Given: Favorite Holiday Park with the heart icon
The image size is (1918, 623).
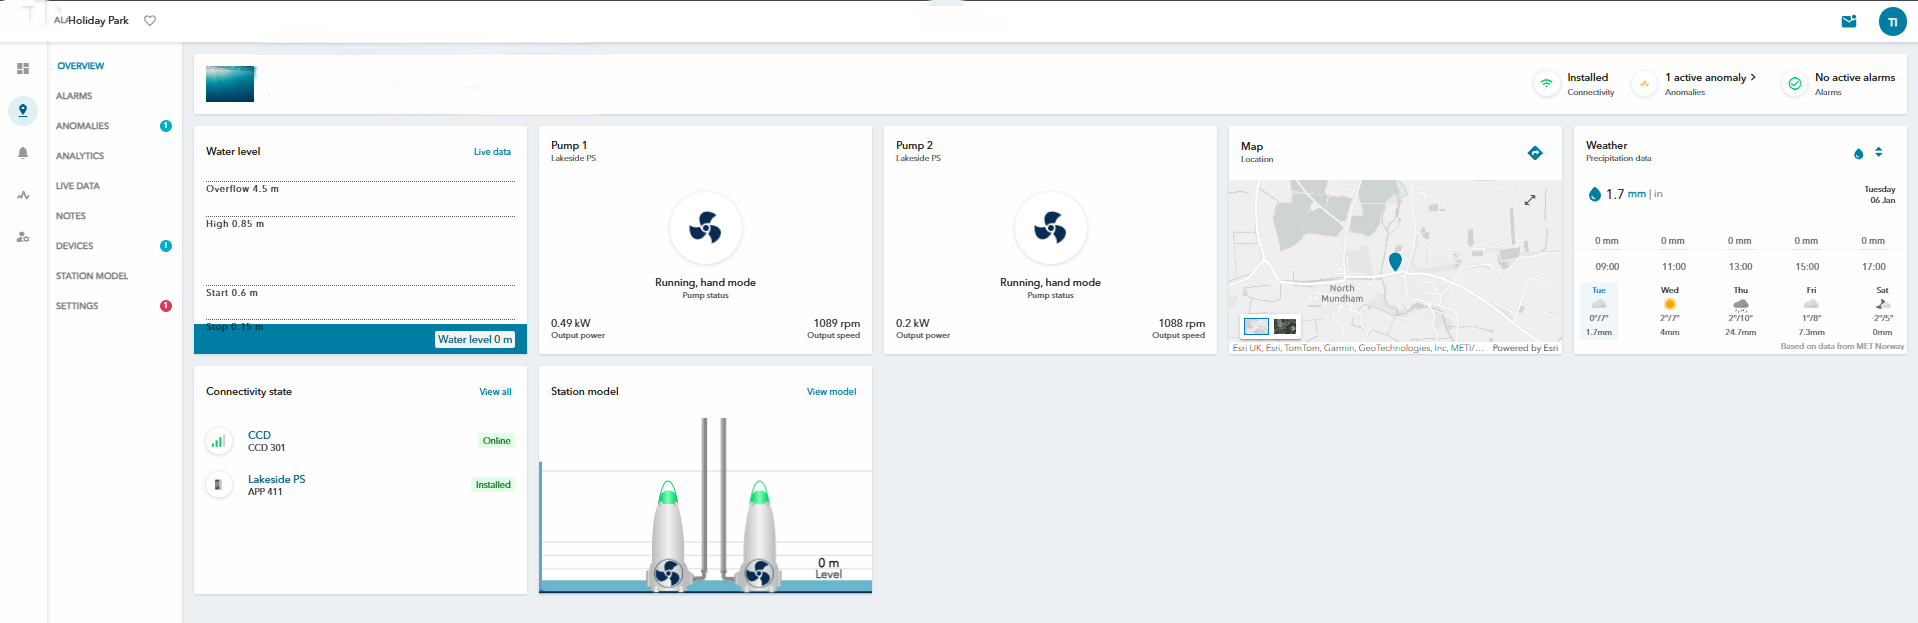Looking at the screenshot, I should (150, 20).
